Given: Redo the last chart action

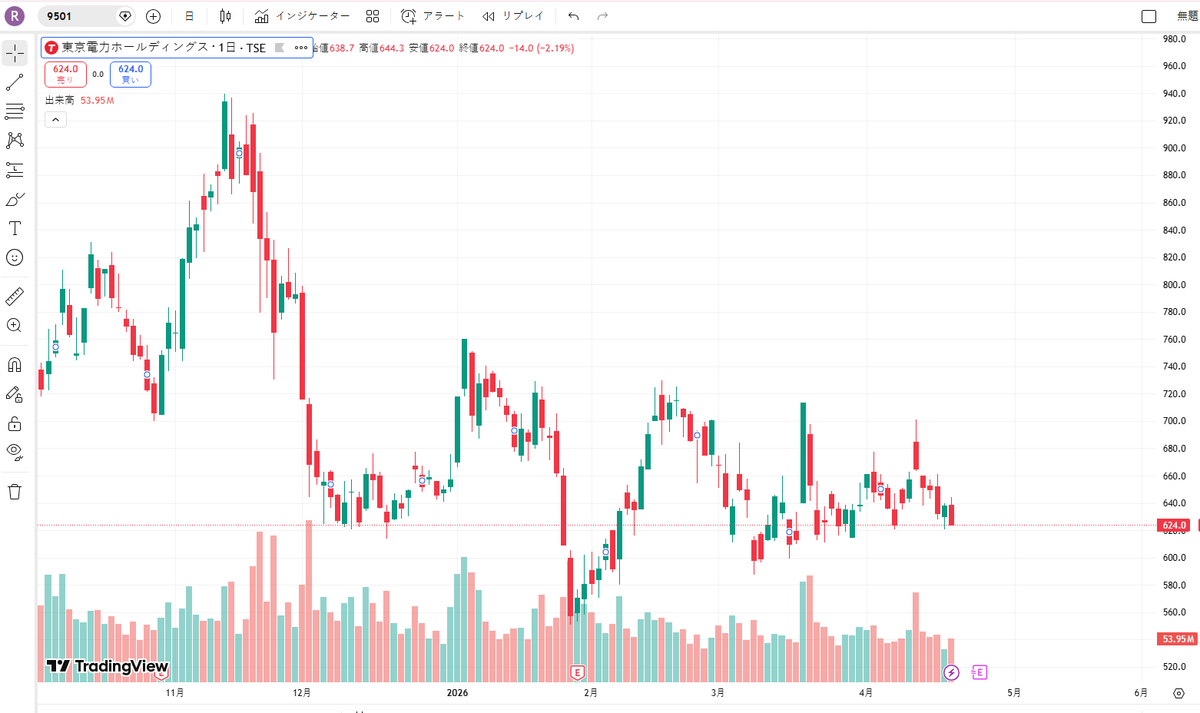Looking at the screenshot, I should 602,16.
